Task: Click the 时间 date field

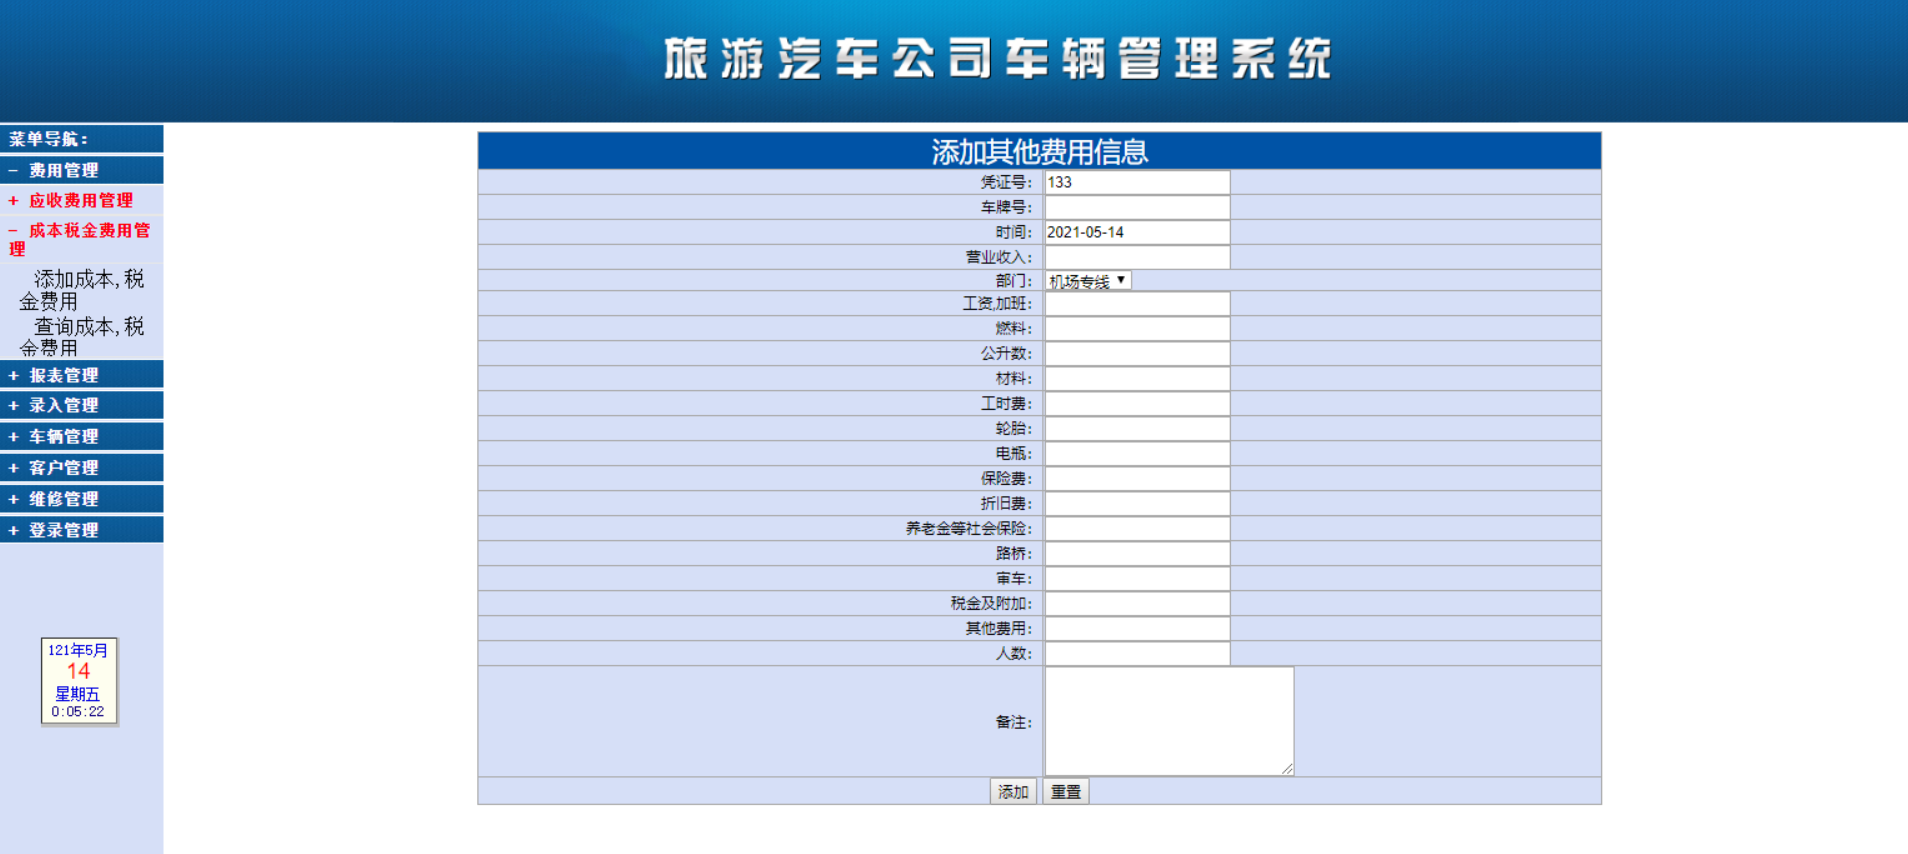Action: pos(1137,232)
